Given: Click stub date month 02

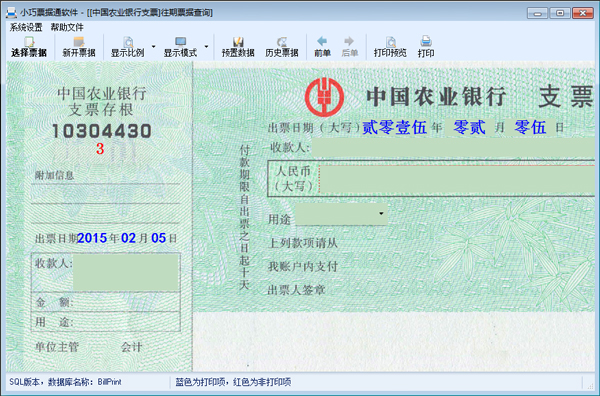Looking at the screenshot, I should pos(129,238).
